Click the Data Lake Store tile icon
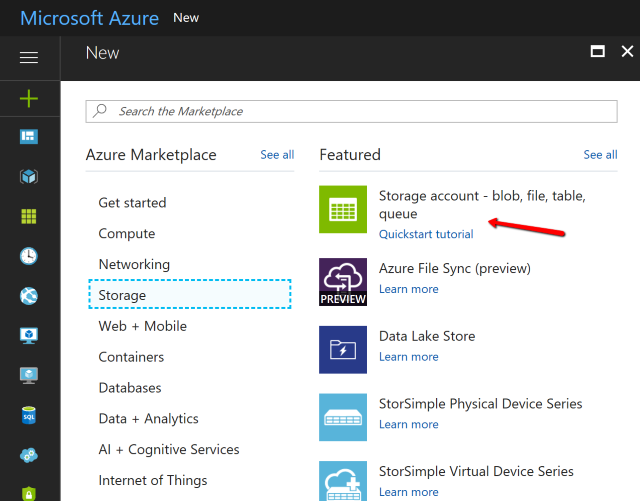The height and width of the screenshot is (501, 640). 343,350
